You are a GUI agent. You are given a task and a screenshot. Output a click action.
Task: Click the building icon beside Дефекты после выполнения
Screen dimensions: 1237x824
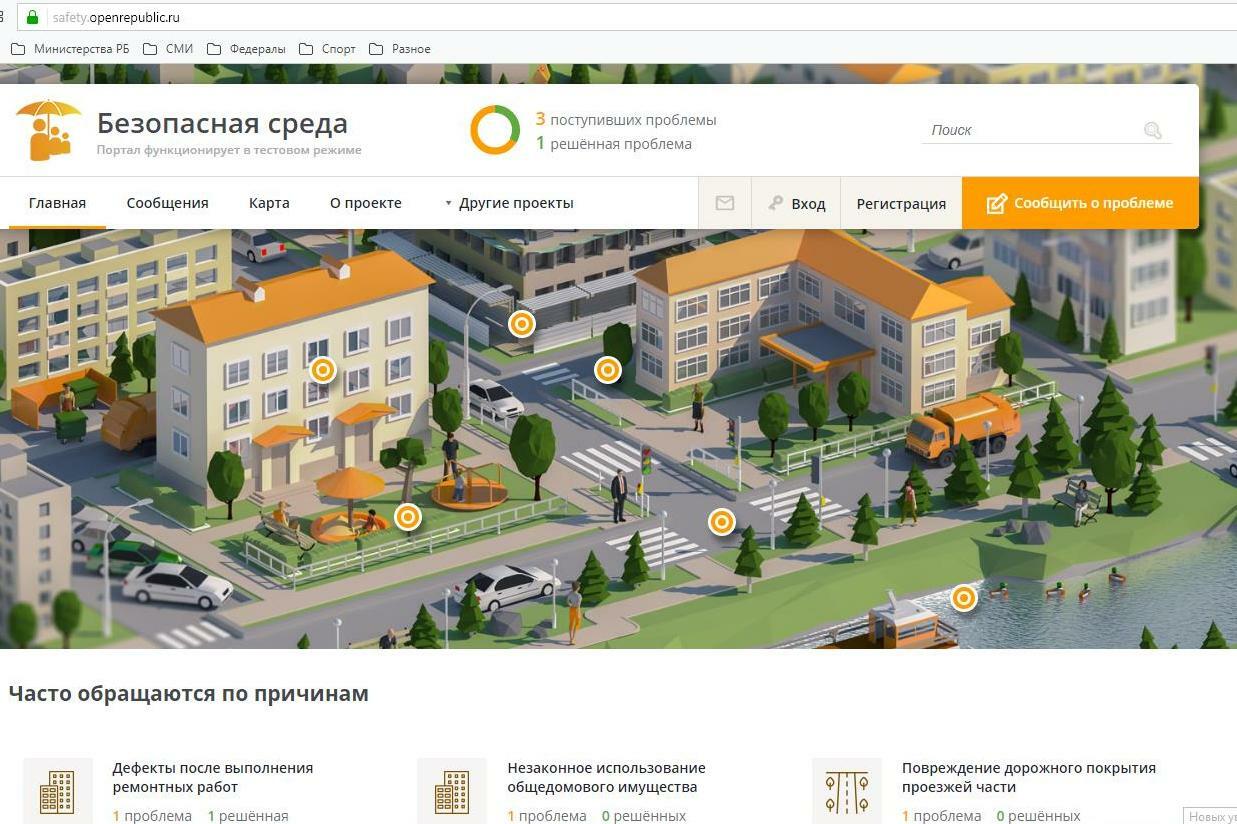[x=57, y=792]
